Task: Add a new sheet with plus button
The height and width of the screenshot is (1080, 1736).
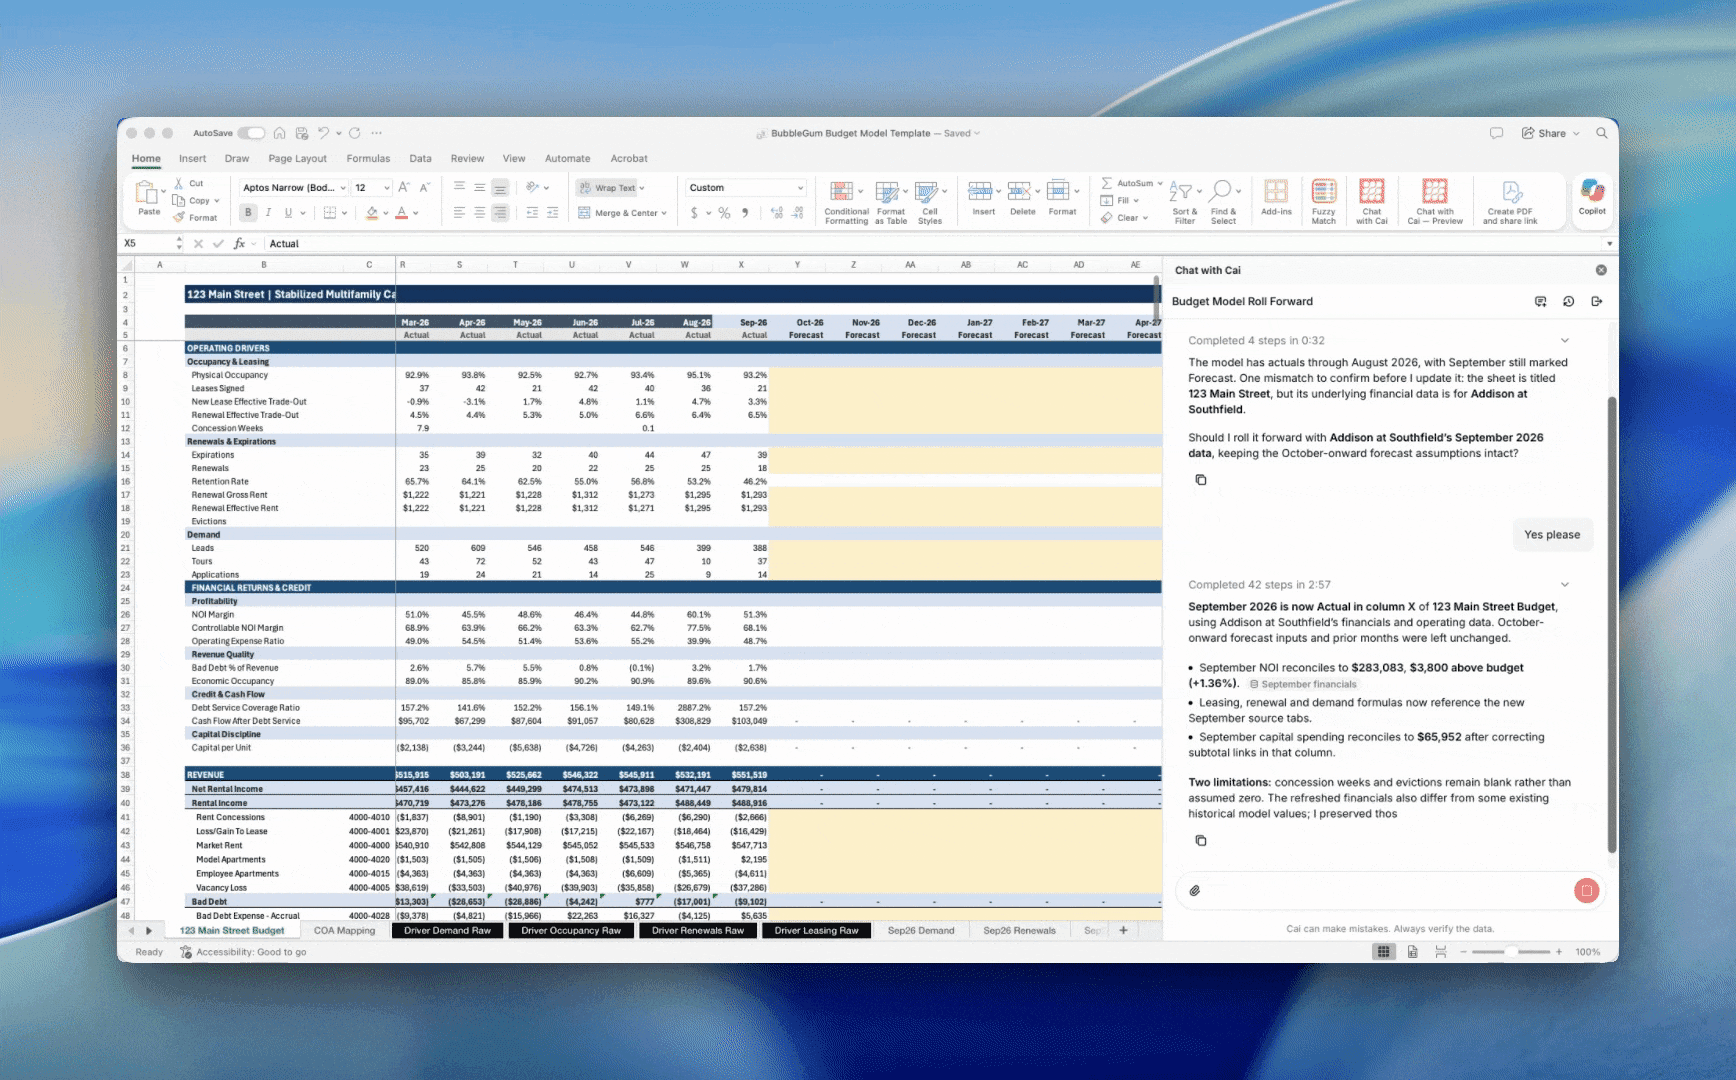Action: tap(1123, 931)
